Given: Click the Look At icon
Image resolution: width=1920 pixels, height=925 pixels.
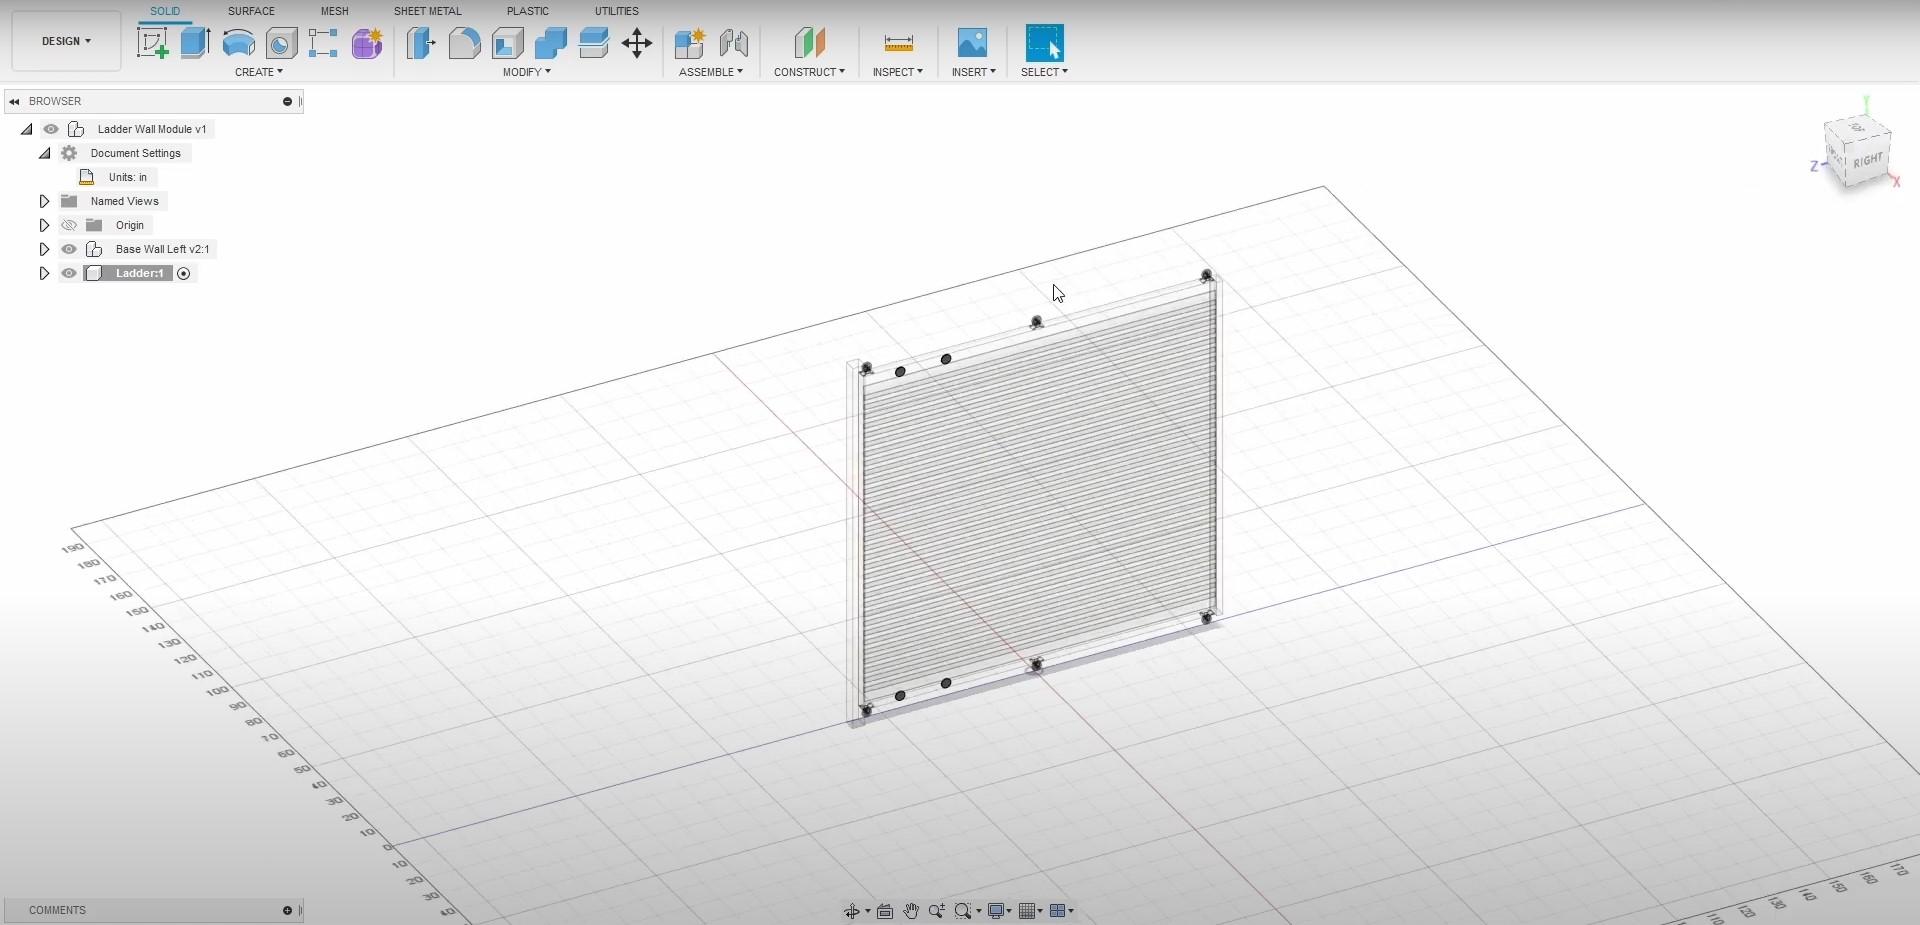Looking at the screenshot, I should click(x=885, y=911).
